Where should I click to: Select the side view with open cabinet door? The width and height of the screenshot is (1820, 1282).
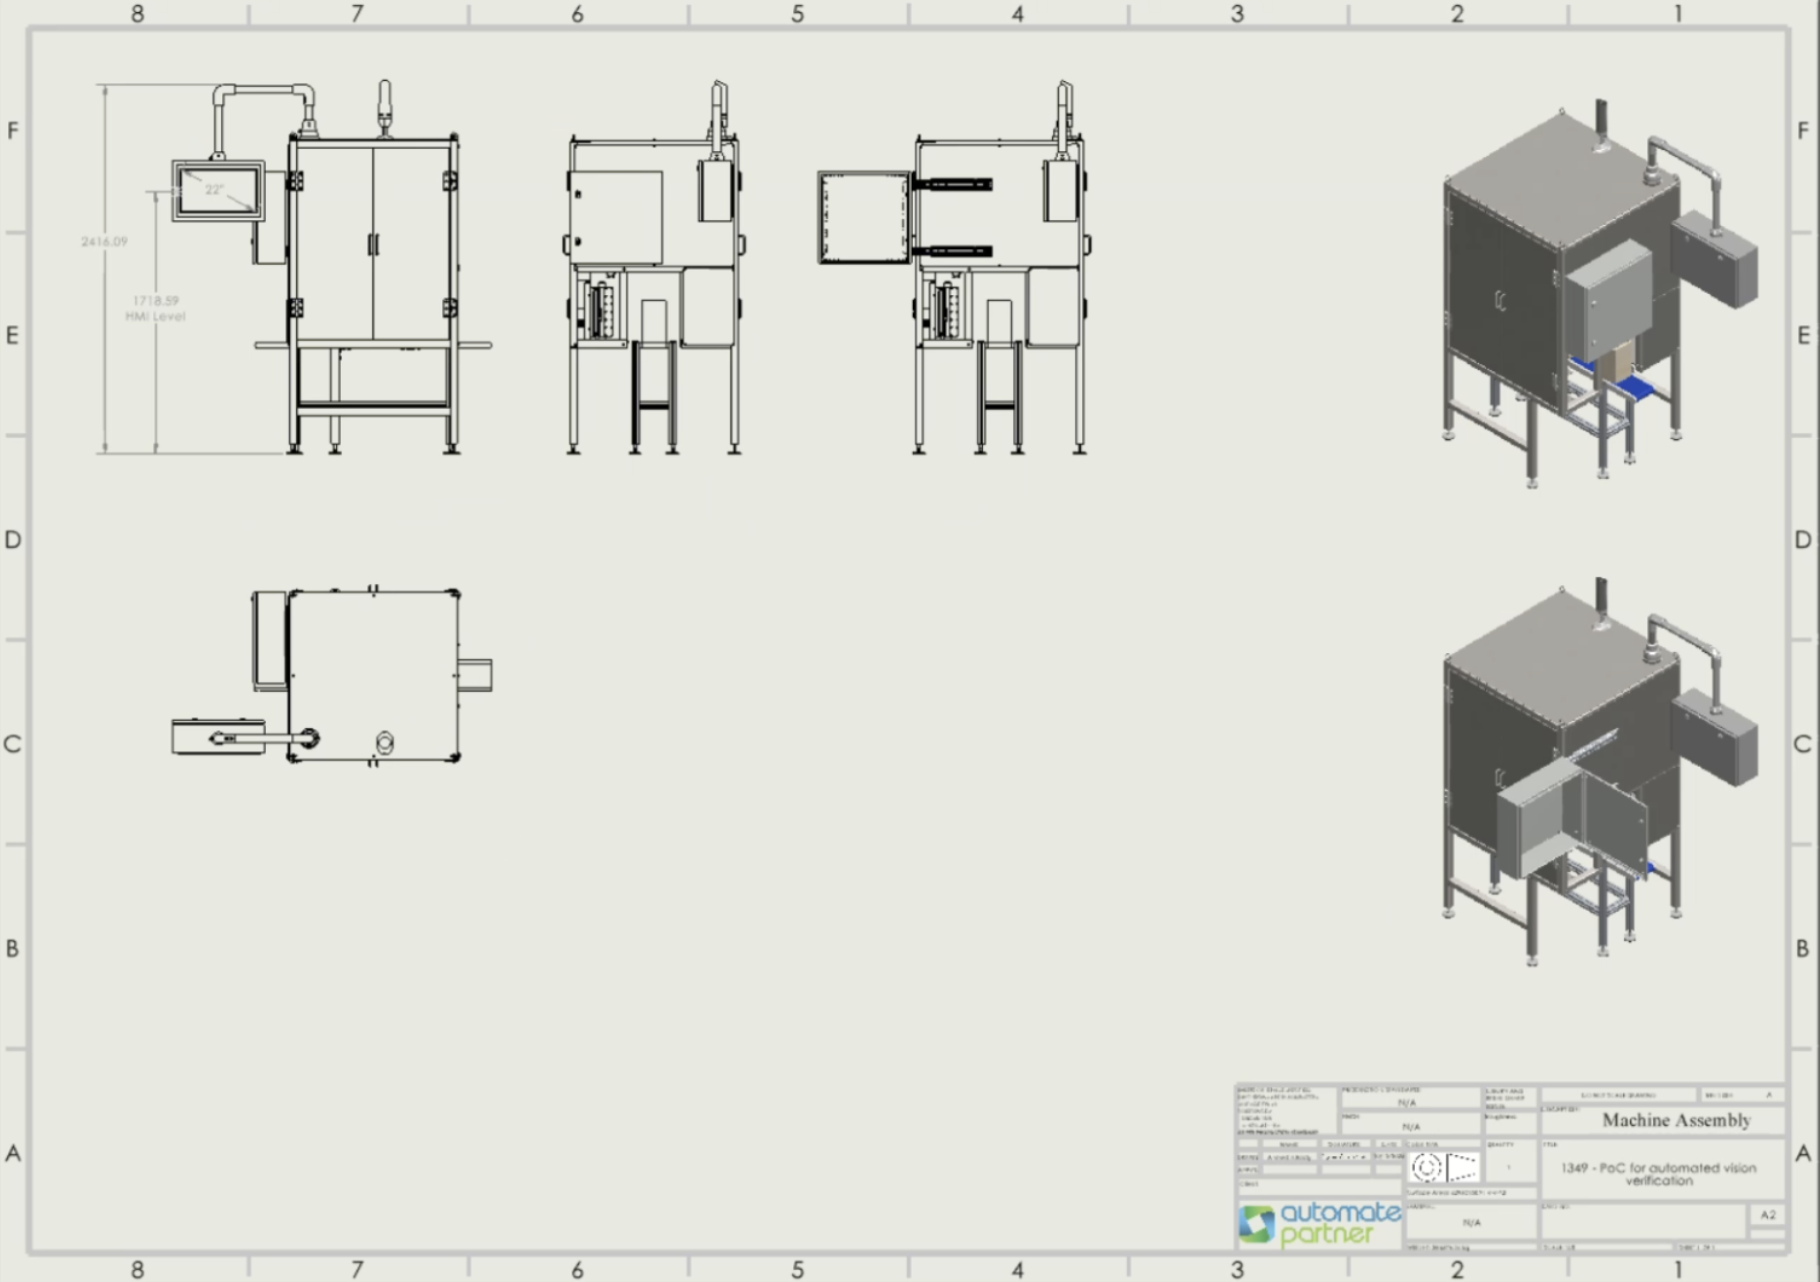tap(953, 268)
